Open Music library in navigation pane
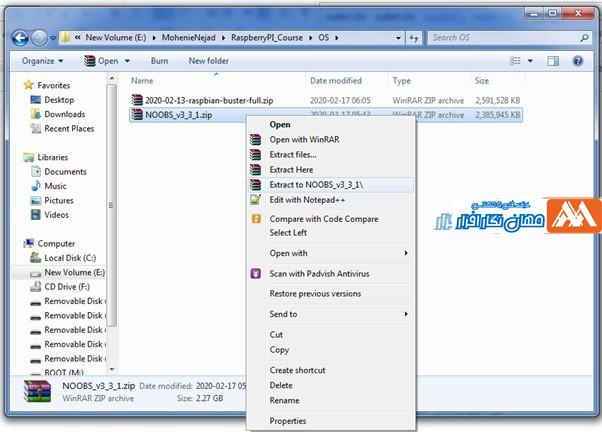This screenshot has height=432, width=602. 55,186
